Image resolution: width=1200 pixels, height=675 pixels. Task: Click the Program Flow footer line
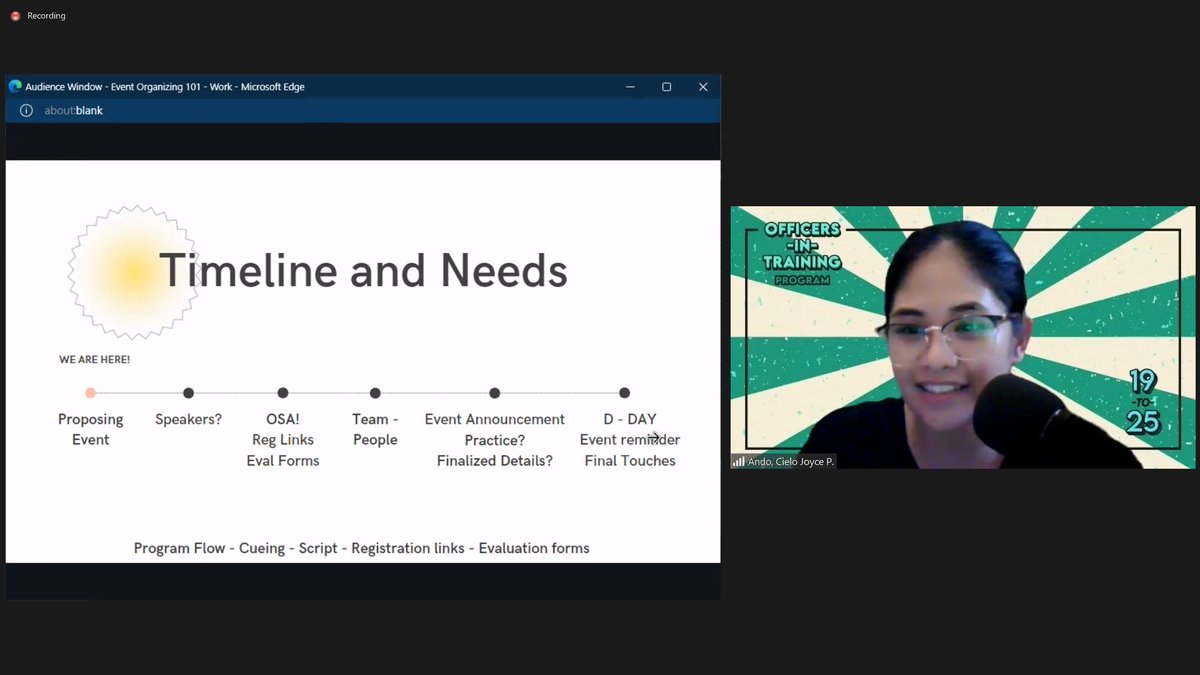pos(362,548)
